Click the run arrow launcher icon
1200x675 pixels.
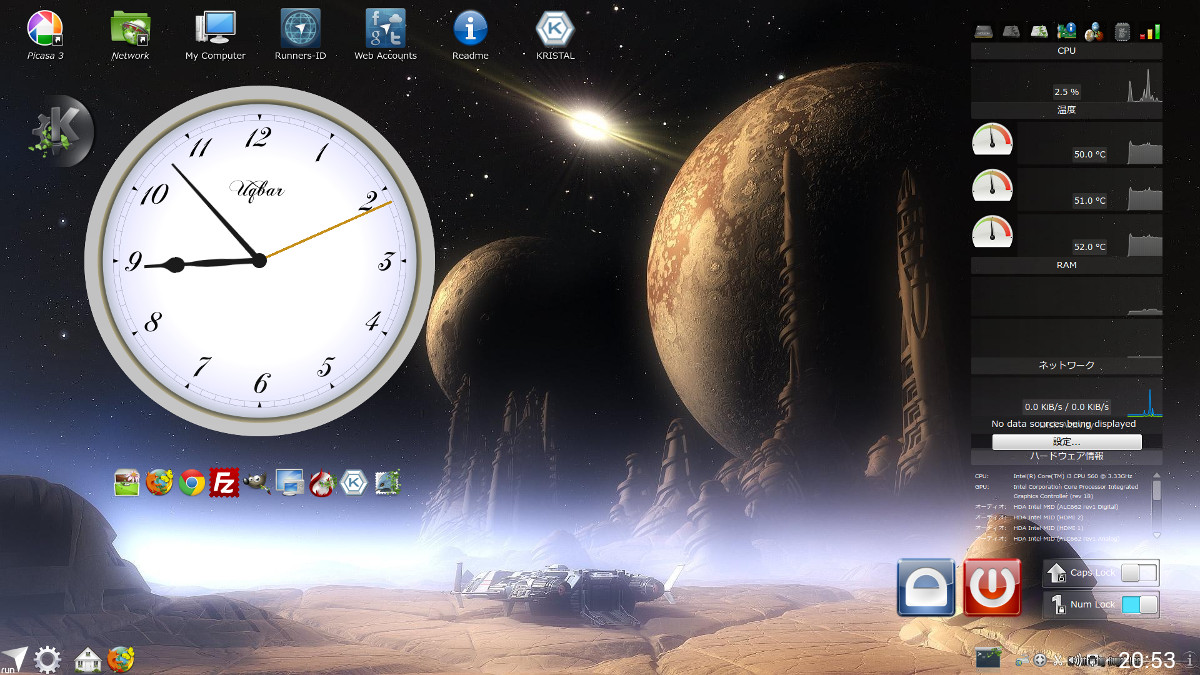(x=14, y=658)
